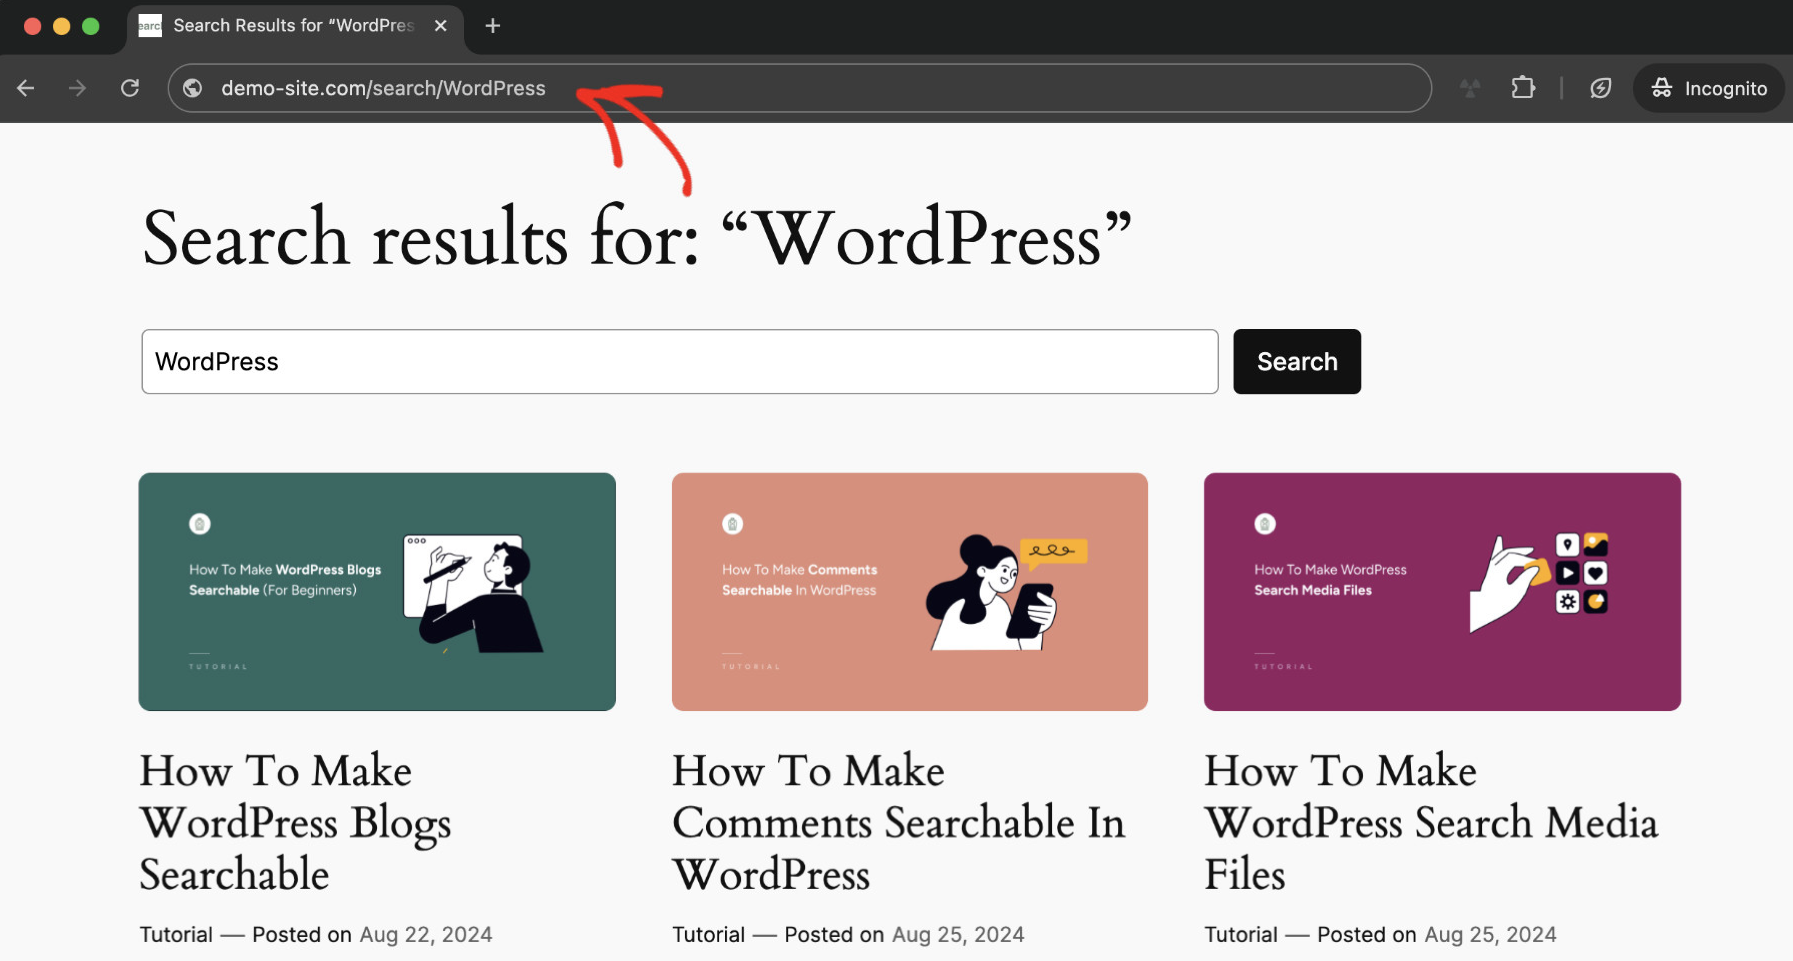Close the Search Results tab
Image resolution: width=1793 pixels, height=961 pixels.
tap(440, 26)
